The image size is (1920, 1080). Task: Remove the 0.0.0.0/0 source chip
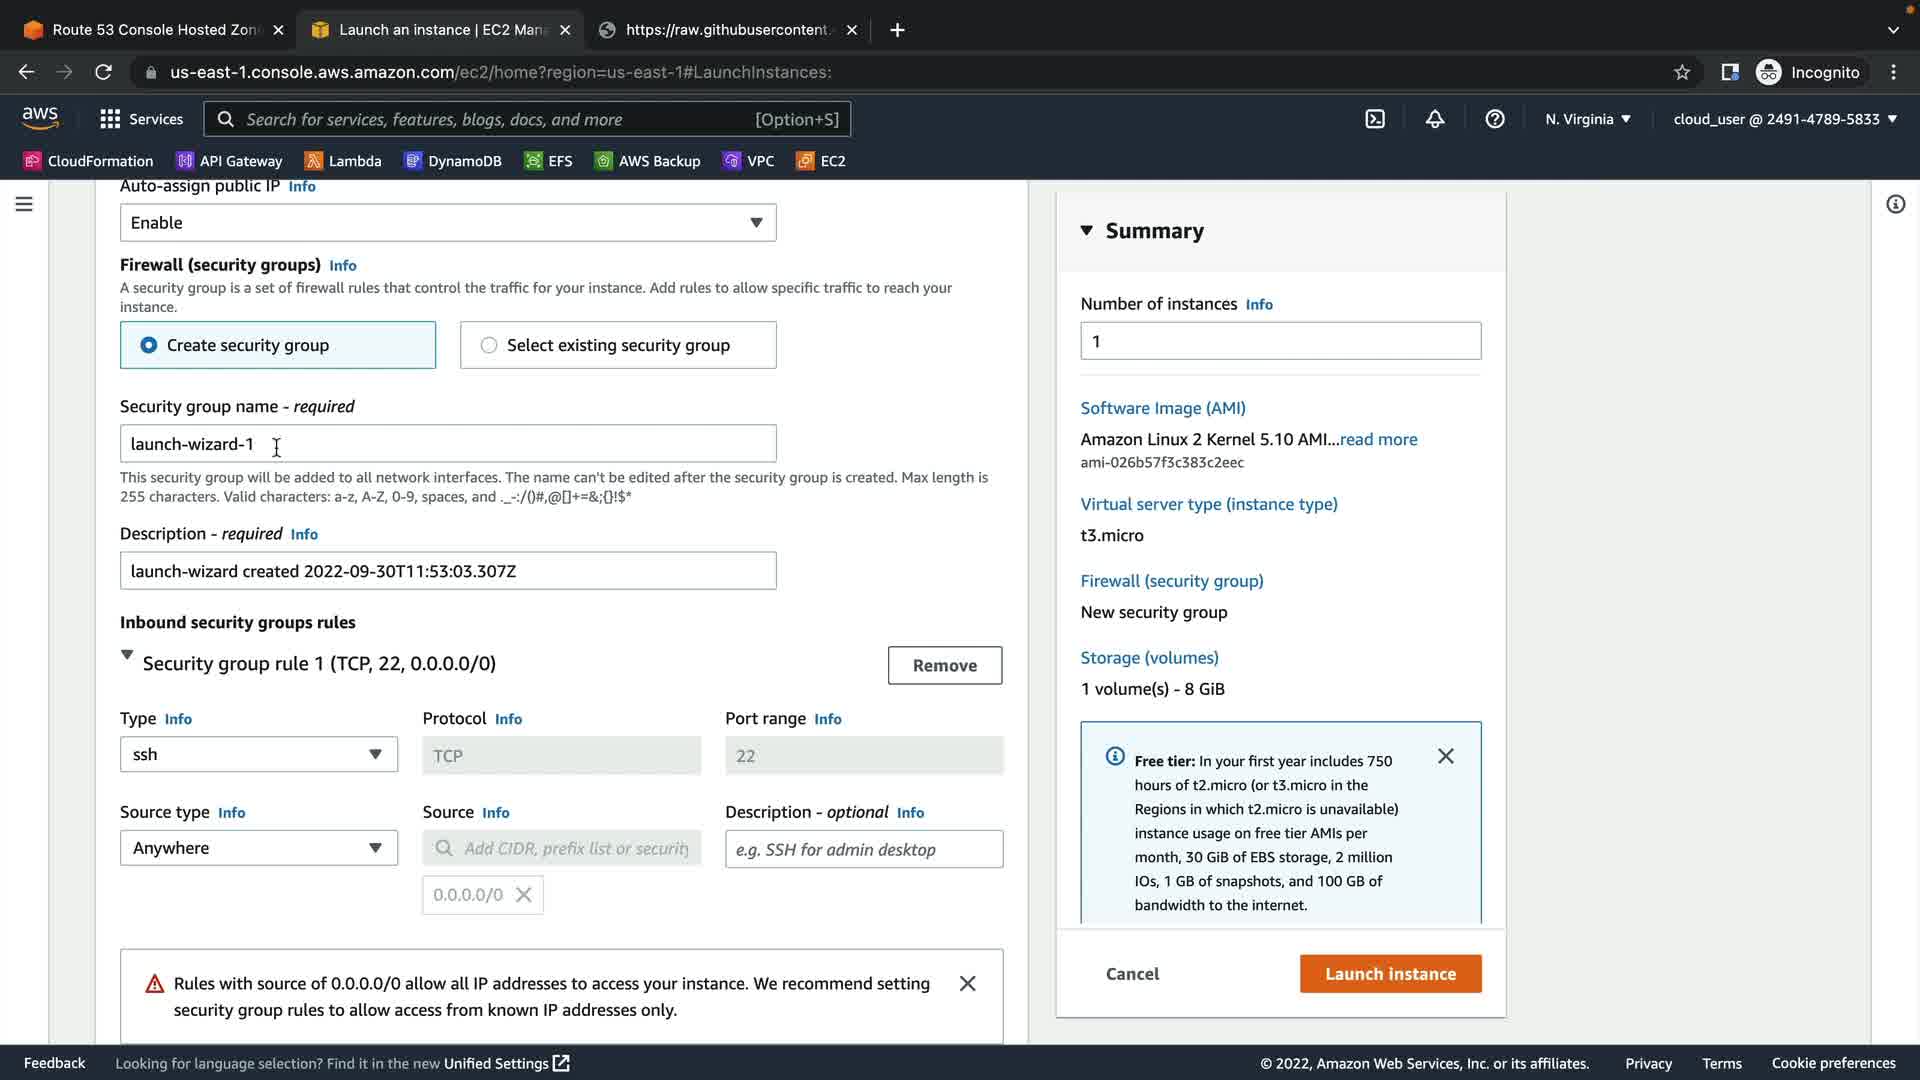tap(524, 895)
